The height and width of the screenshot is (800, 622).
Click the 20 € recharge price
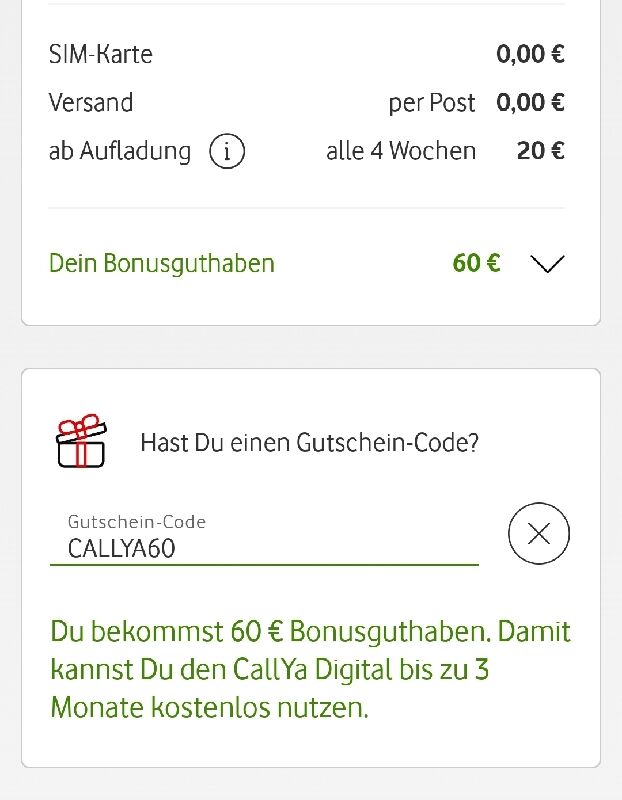[540, 151]
